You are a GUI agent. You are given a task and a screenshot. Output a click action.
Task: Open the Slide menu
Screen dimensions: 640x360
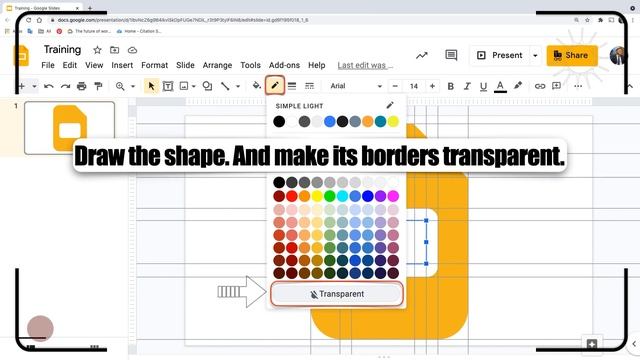[185, 65]
